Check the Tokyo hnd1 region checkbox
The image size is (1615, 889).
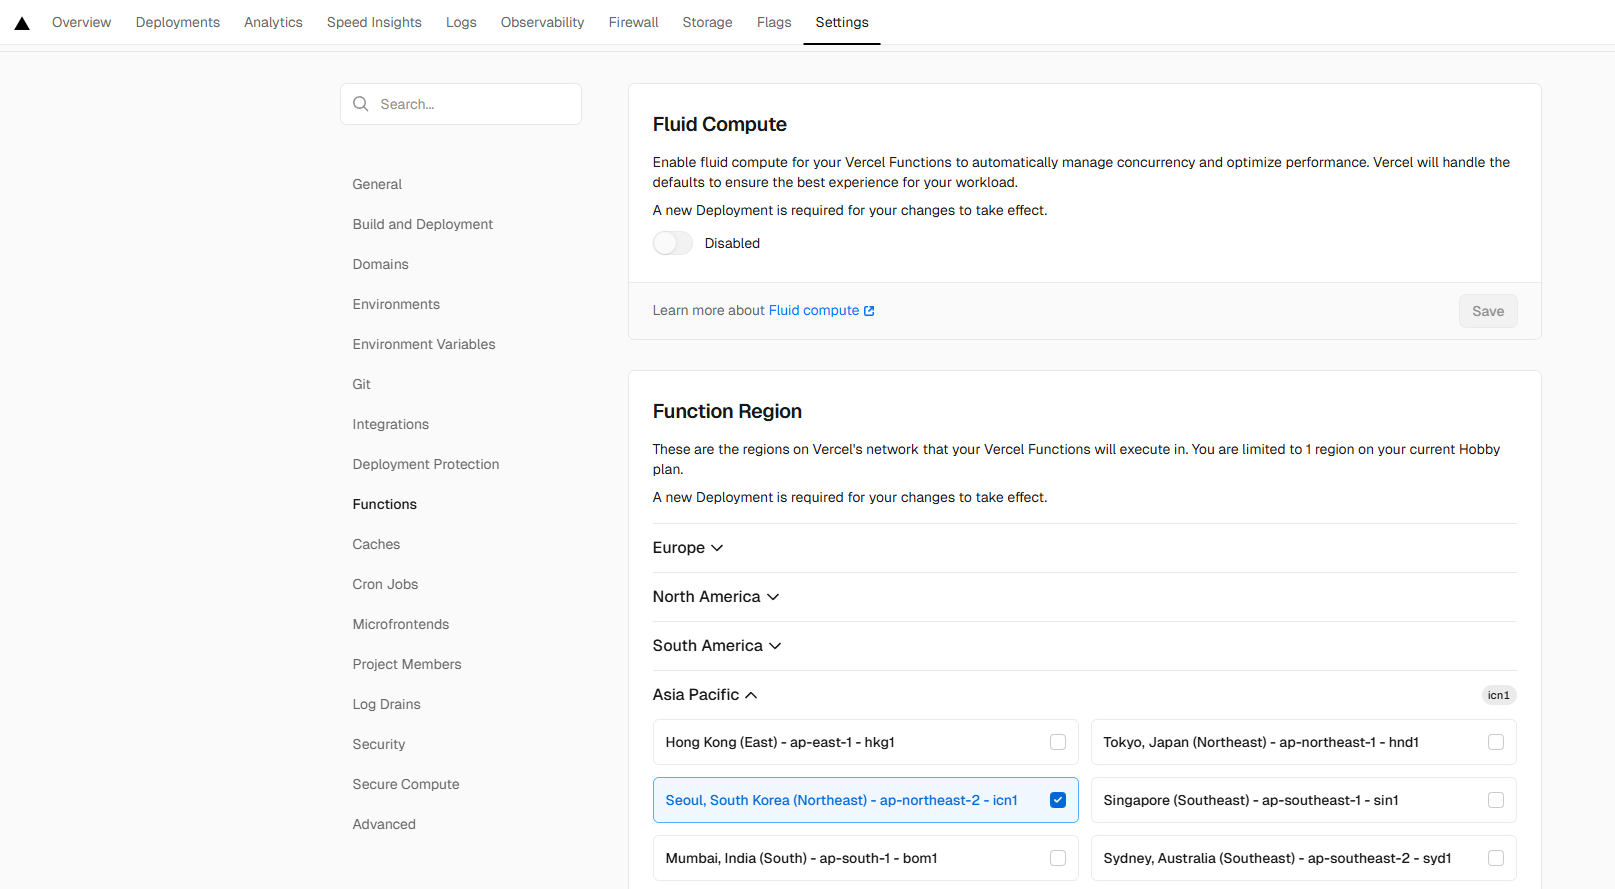click(1496, 742)
